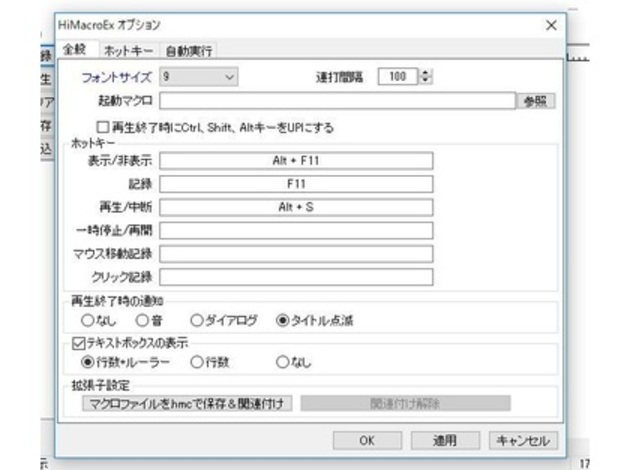Screen dimensions: 630x470
Task: Open the 自動実行 tab
Action: tap(188, 51)
